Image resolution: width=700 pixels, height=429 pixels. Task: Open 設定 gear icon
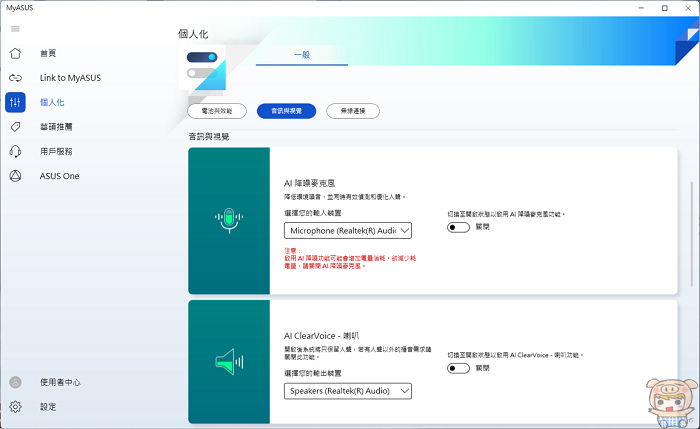click(15, 407)
